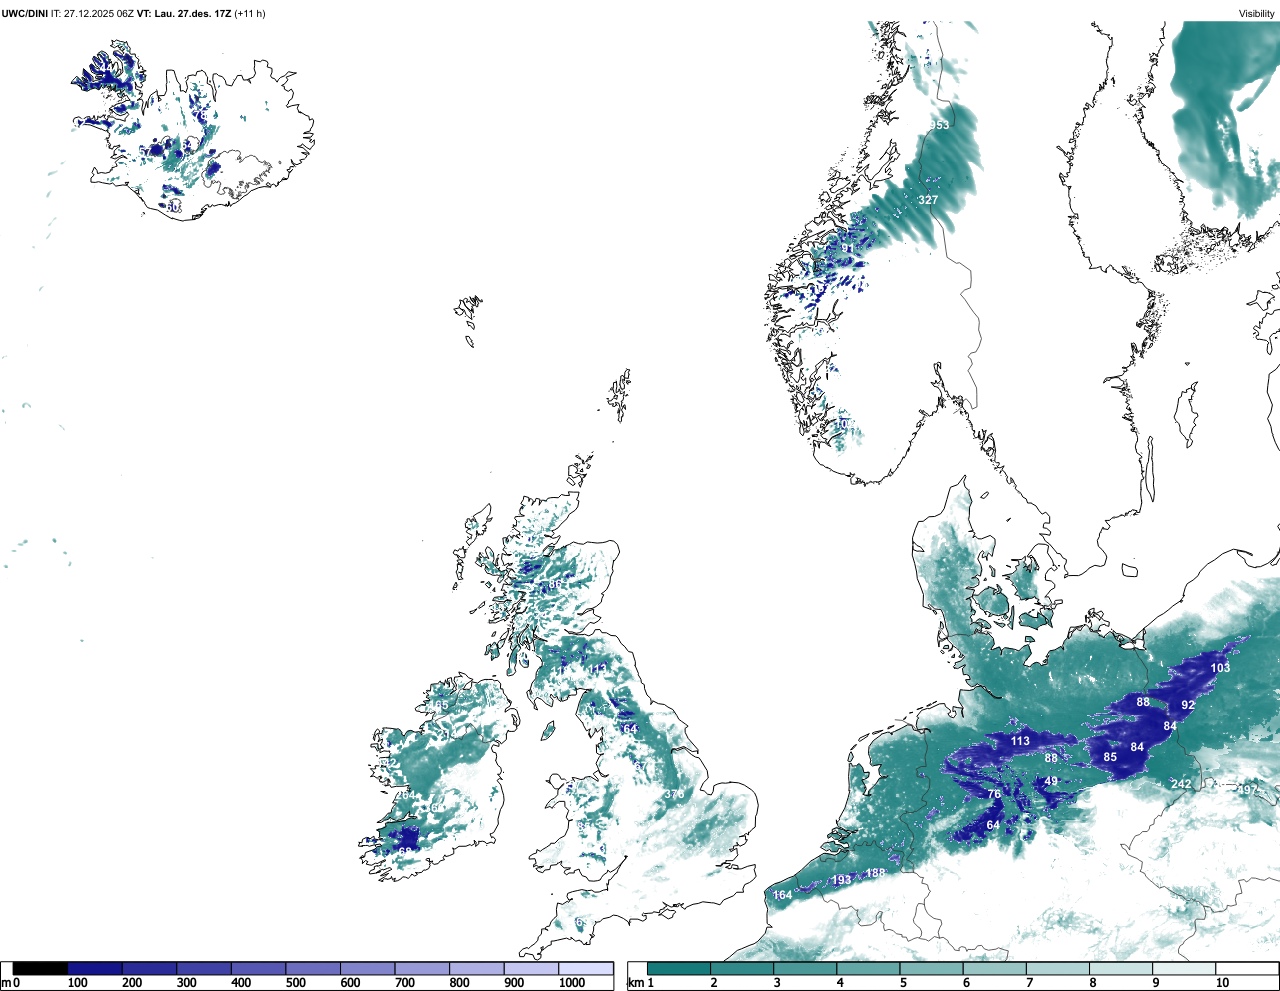Click the visibility value '376' over England

(674, 794)
